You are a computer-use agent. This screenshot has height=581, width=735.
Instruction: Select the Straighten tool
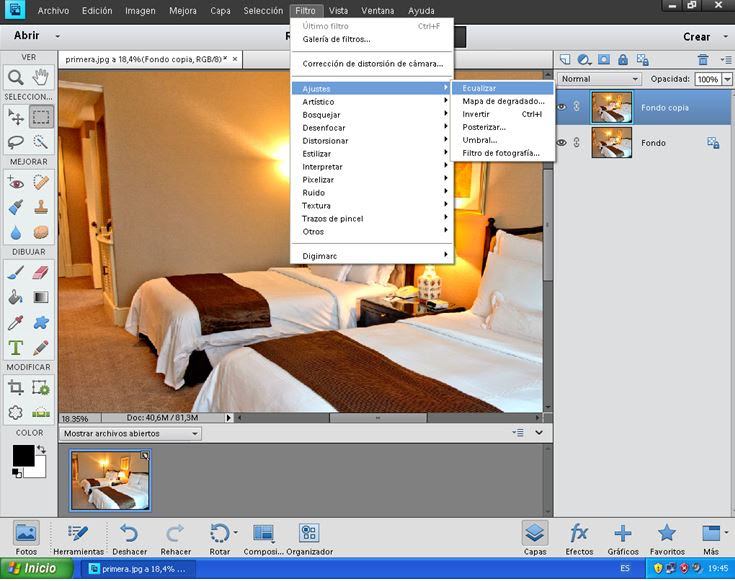(x=41, y=412)
